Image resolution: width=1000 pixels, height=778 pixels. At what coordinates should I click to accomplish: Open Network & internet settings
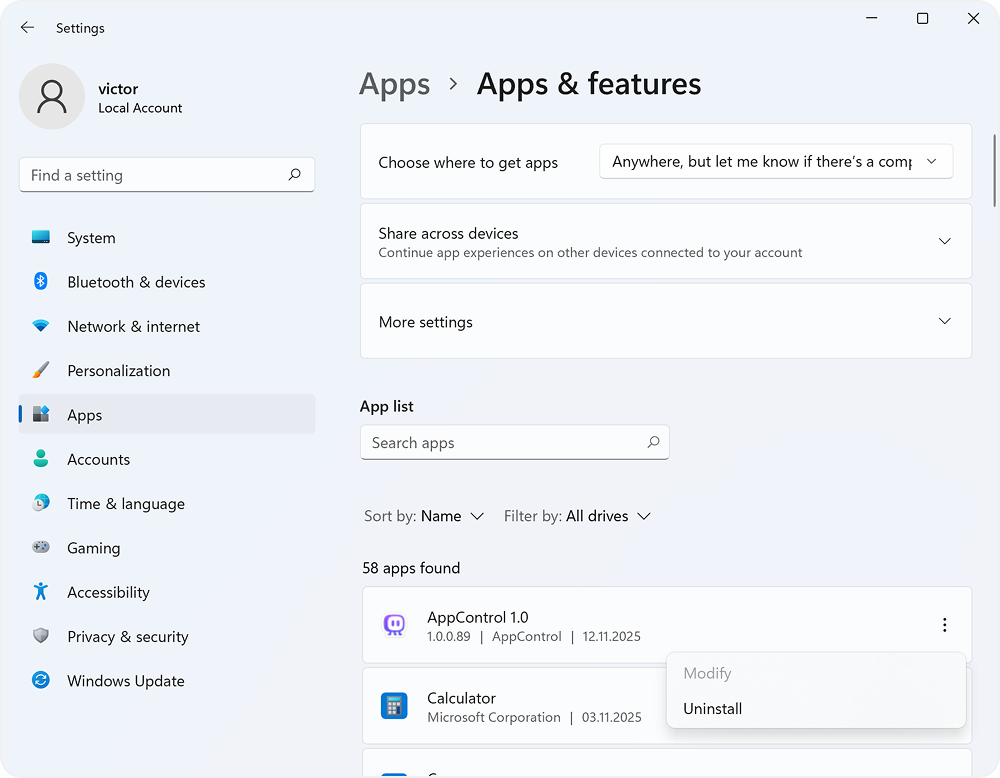132,326
